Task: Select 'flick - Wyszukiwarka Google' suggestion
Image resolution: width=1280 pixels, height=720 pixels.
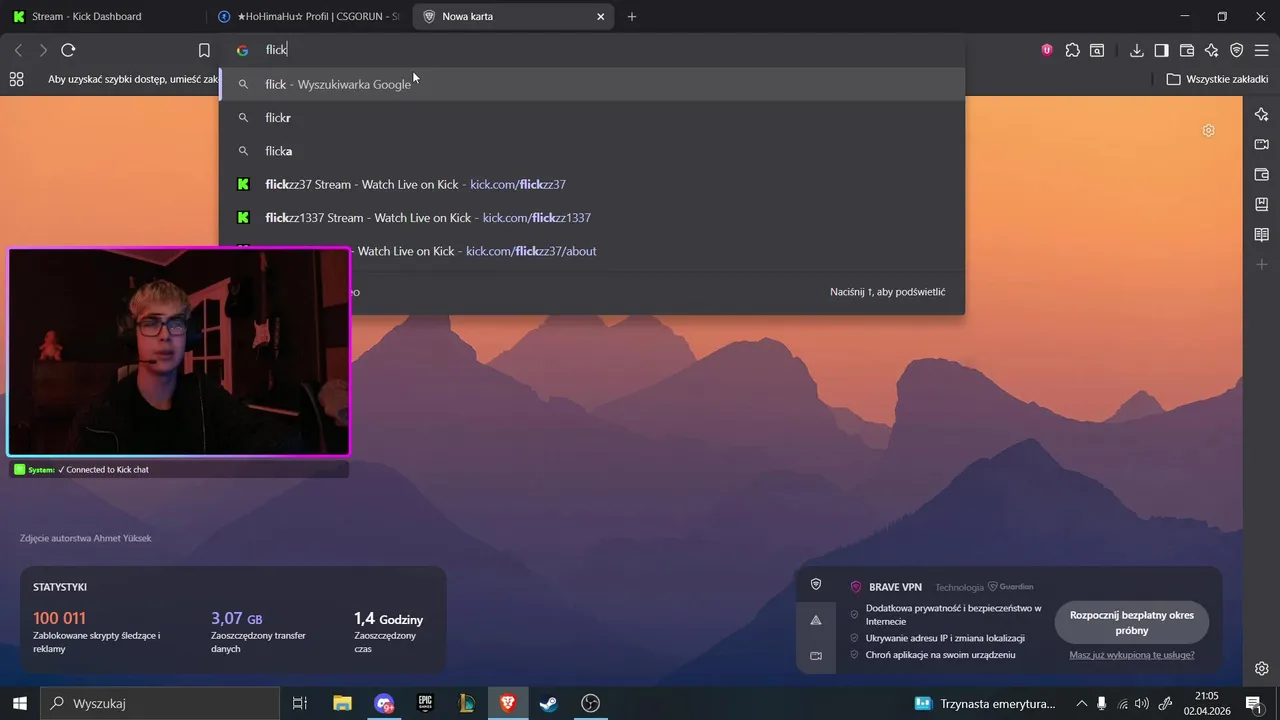Action: coord(592,84)
